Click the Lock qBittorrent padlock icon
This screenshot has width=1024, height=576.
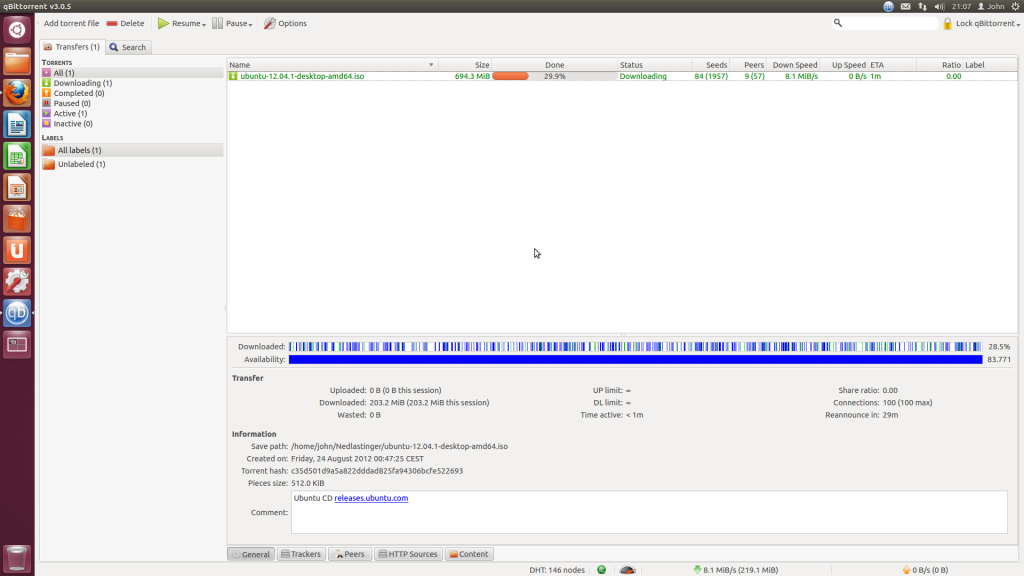(x=947, y=23)
